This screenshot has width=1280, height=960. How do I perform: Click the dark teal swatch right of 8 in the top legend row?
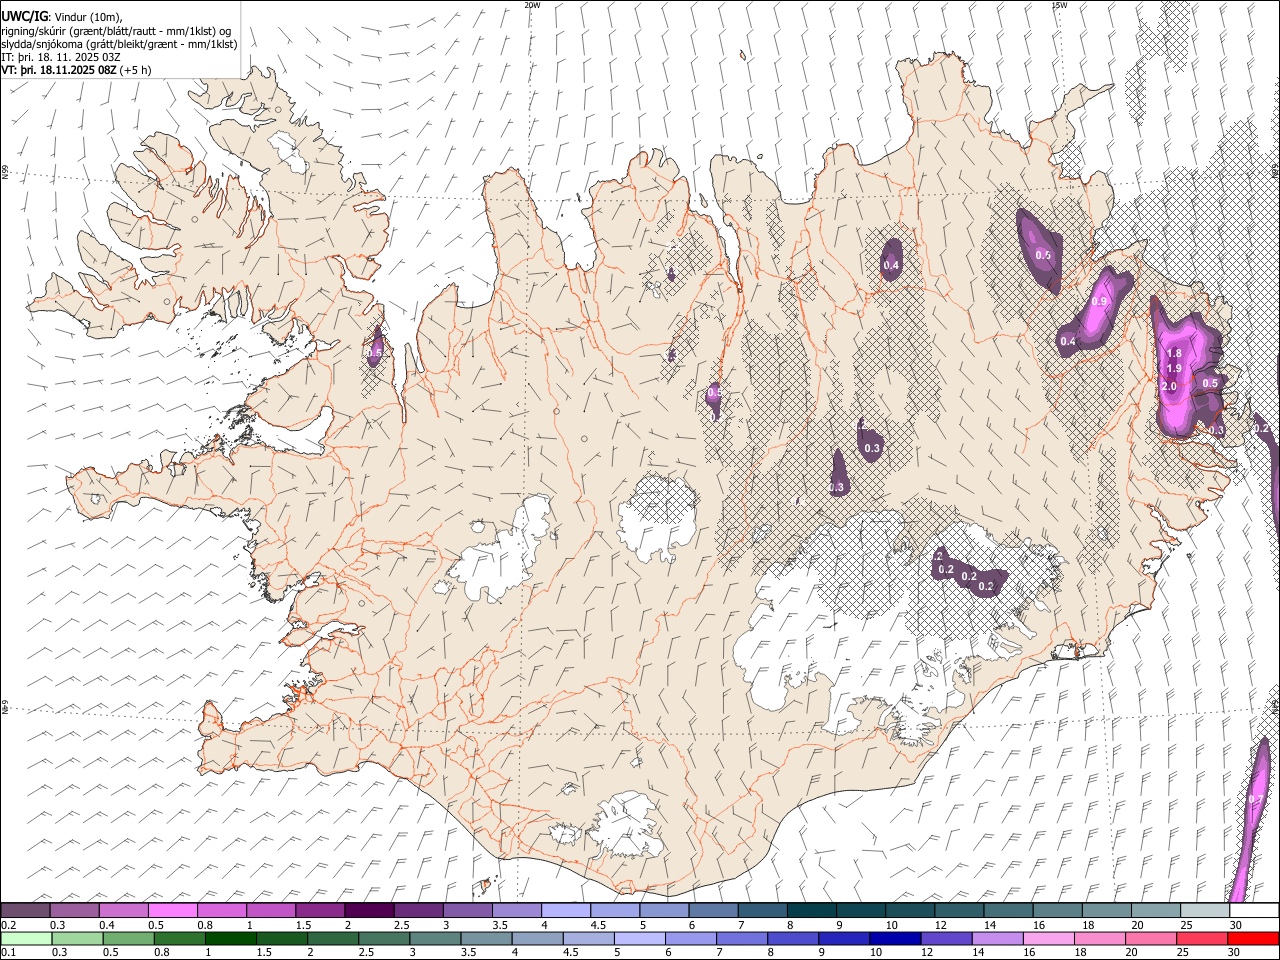coord(812,911)
